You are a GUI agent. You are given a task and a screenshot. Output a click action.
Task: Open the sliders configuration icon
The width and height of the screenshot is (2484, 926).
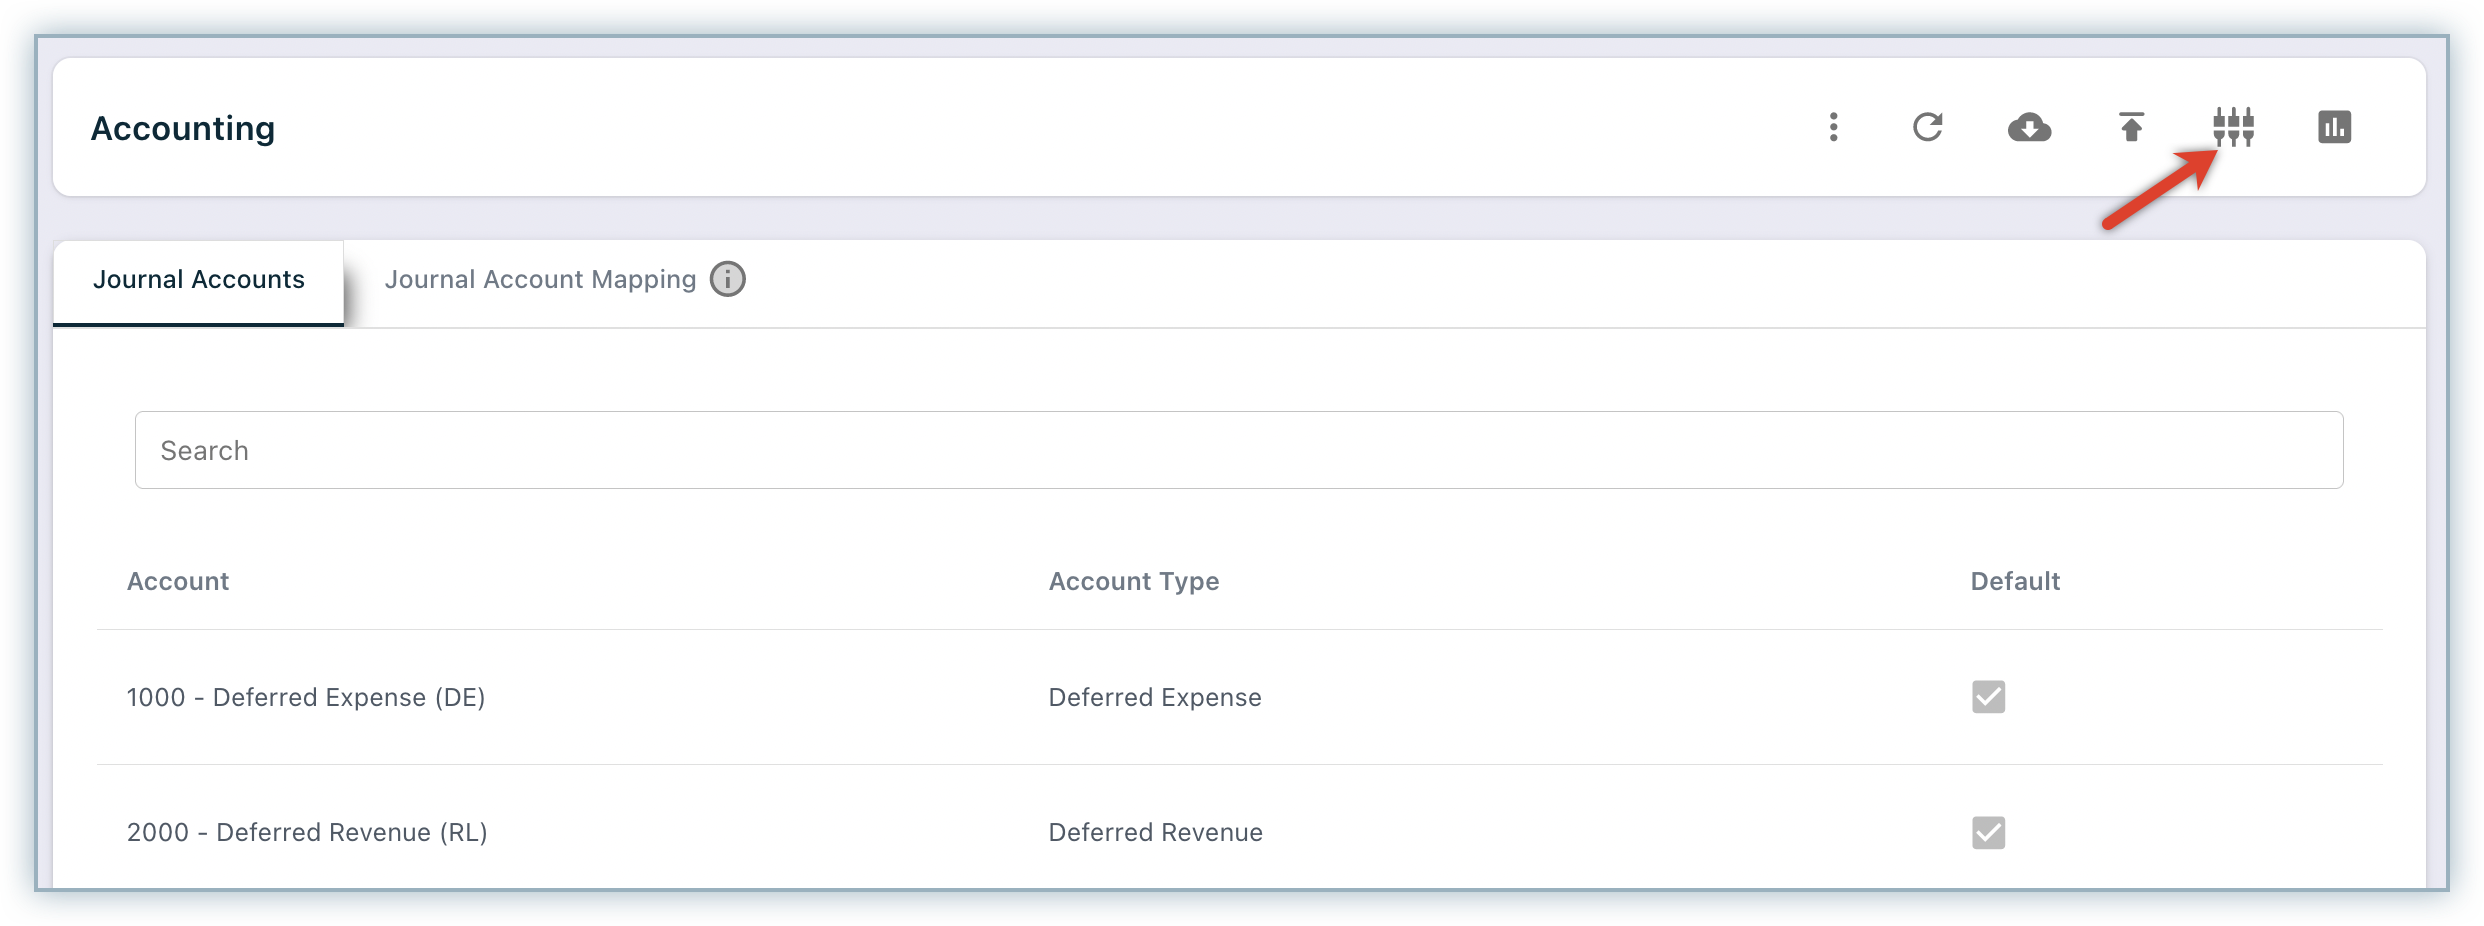[2233, 127]
